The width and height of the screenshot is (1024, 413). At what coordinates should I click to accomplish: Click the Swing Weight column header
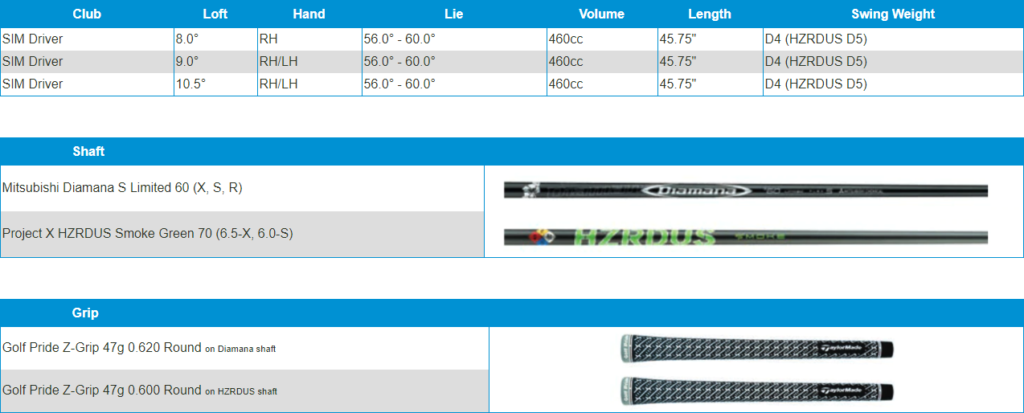coord(893,14)
